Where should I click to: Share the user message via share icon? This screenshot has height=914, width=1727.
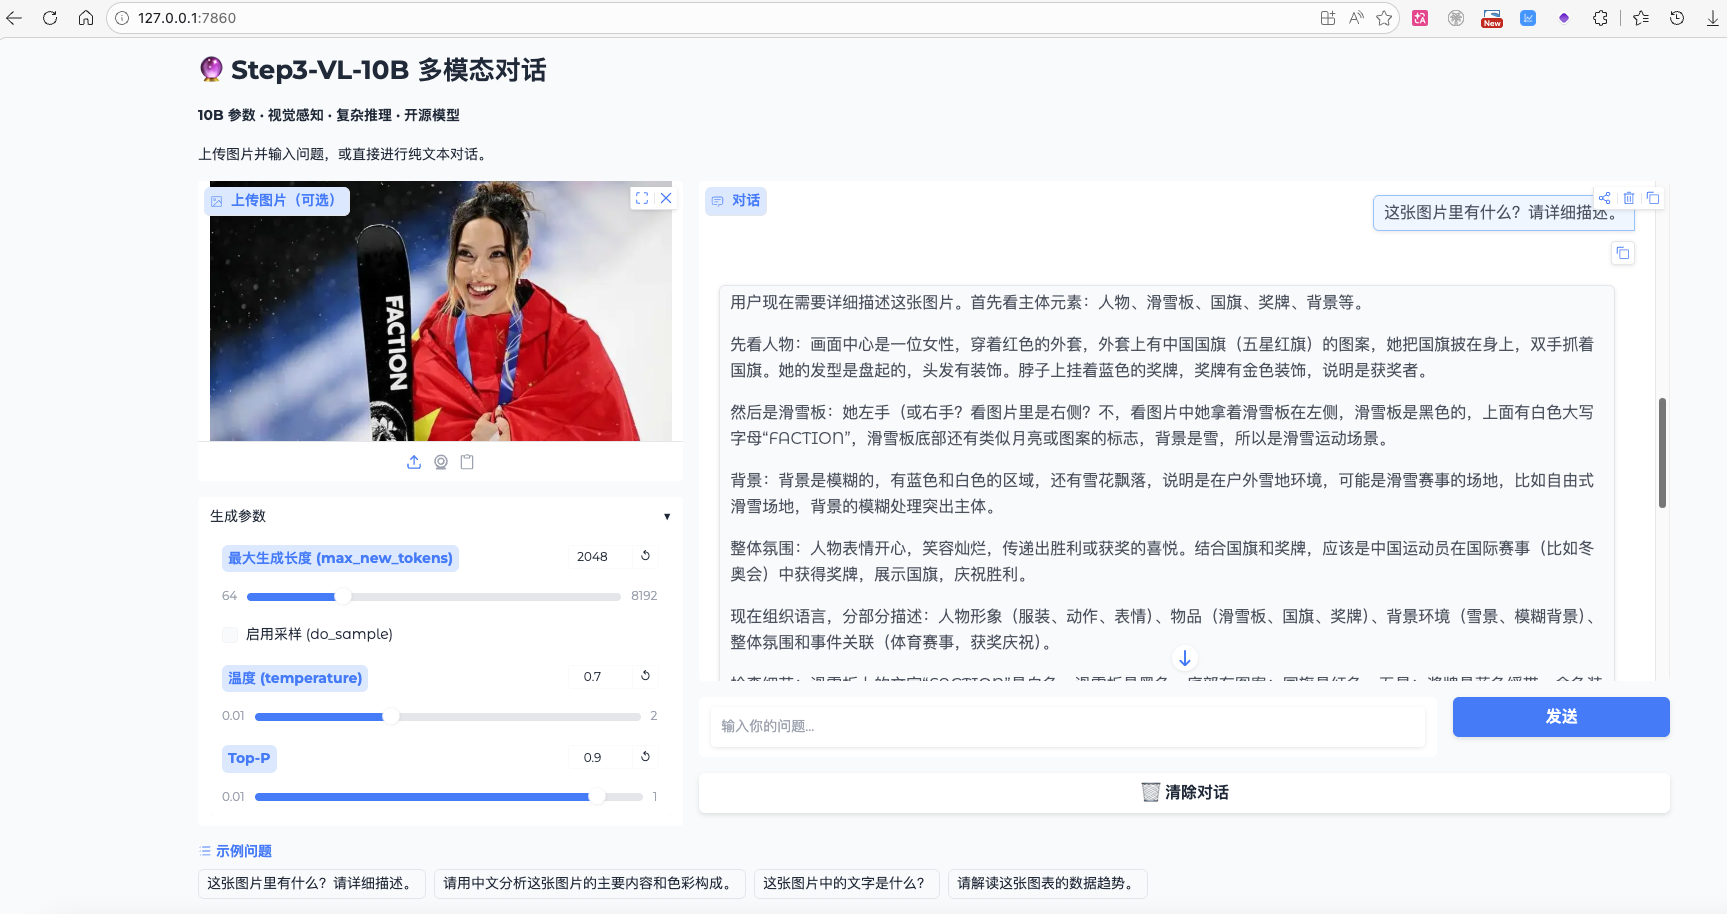coord(1604,197)
